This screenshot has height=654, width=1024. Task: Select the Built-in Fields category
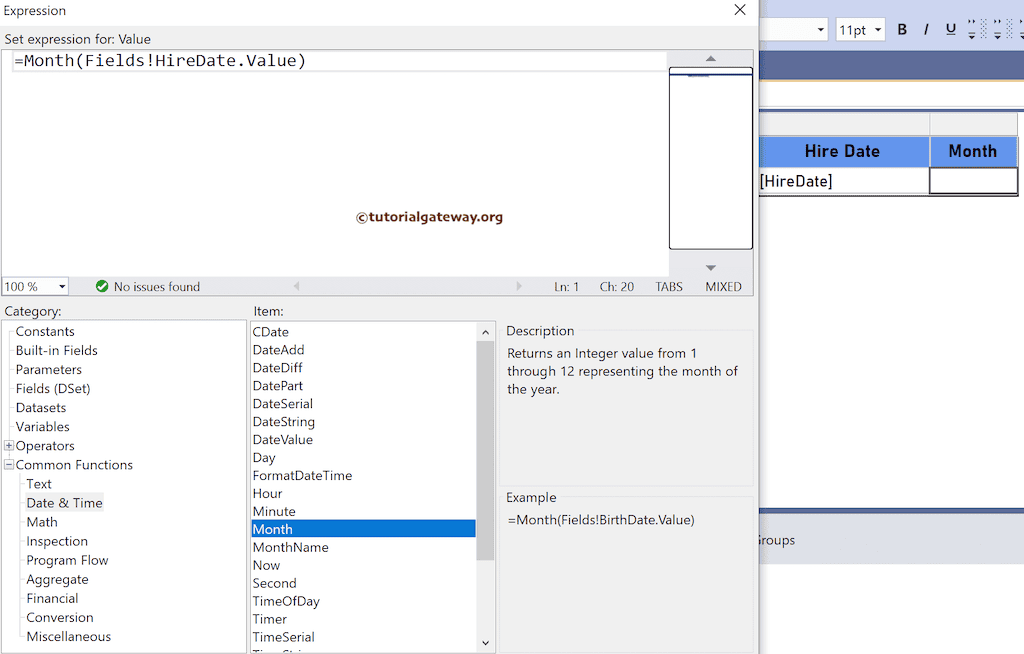[56, 350]
